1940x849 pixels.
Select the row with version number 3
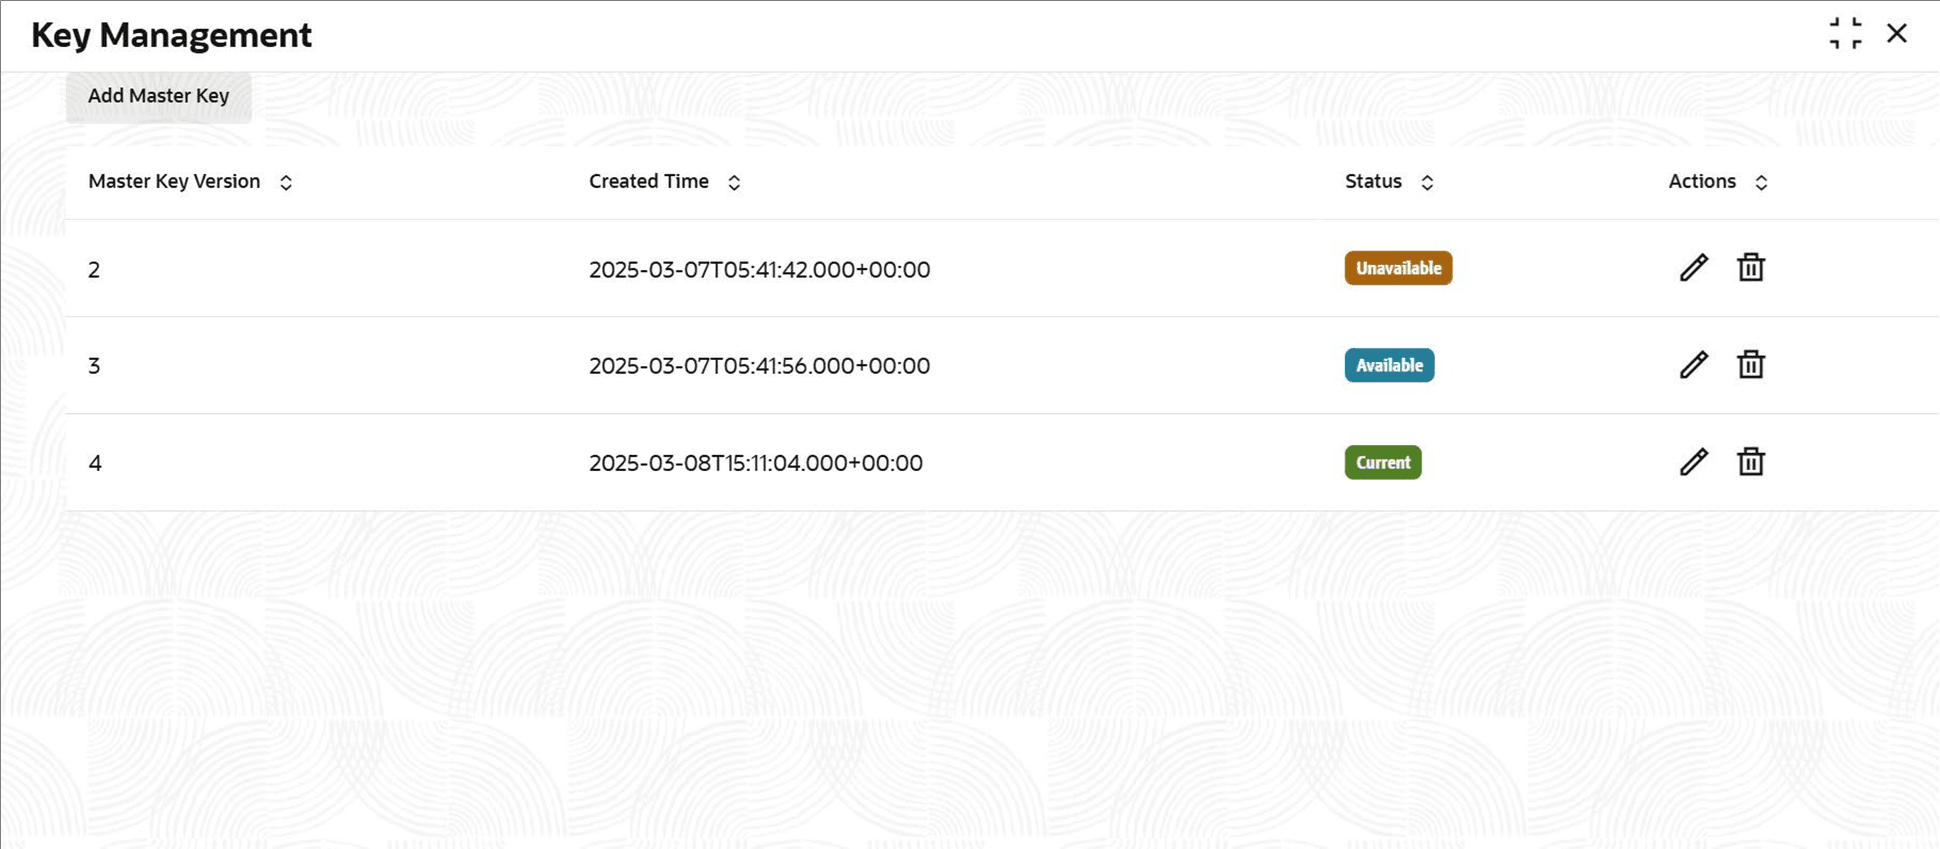1001,365
